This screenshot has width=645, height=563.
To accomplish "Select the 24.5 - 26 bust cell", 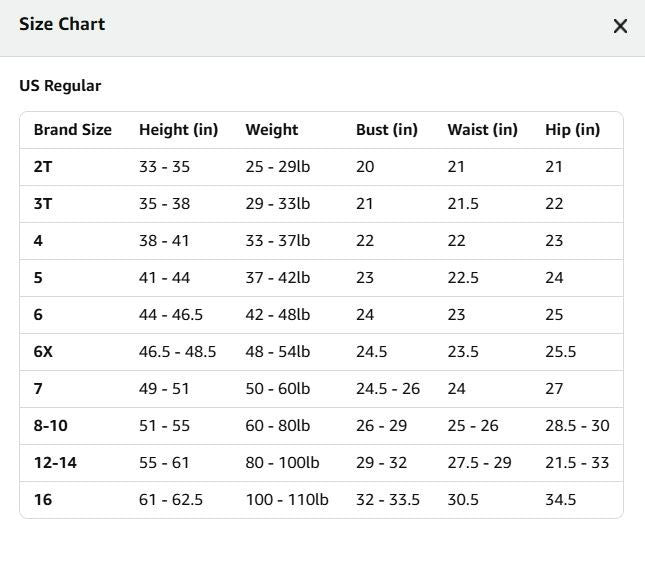I will [388, 389].
